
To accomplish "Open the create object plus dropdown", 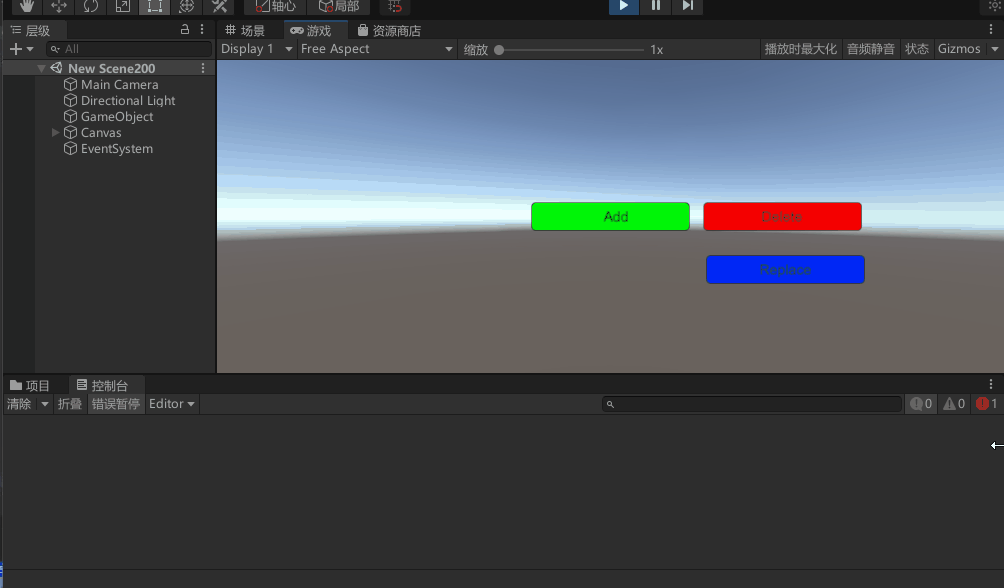I will point(21,49).
